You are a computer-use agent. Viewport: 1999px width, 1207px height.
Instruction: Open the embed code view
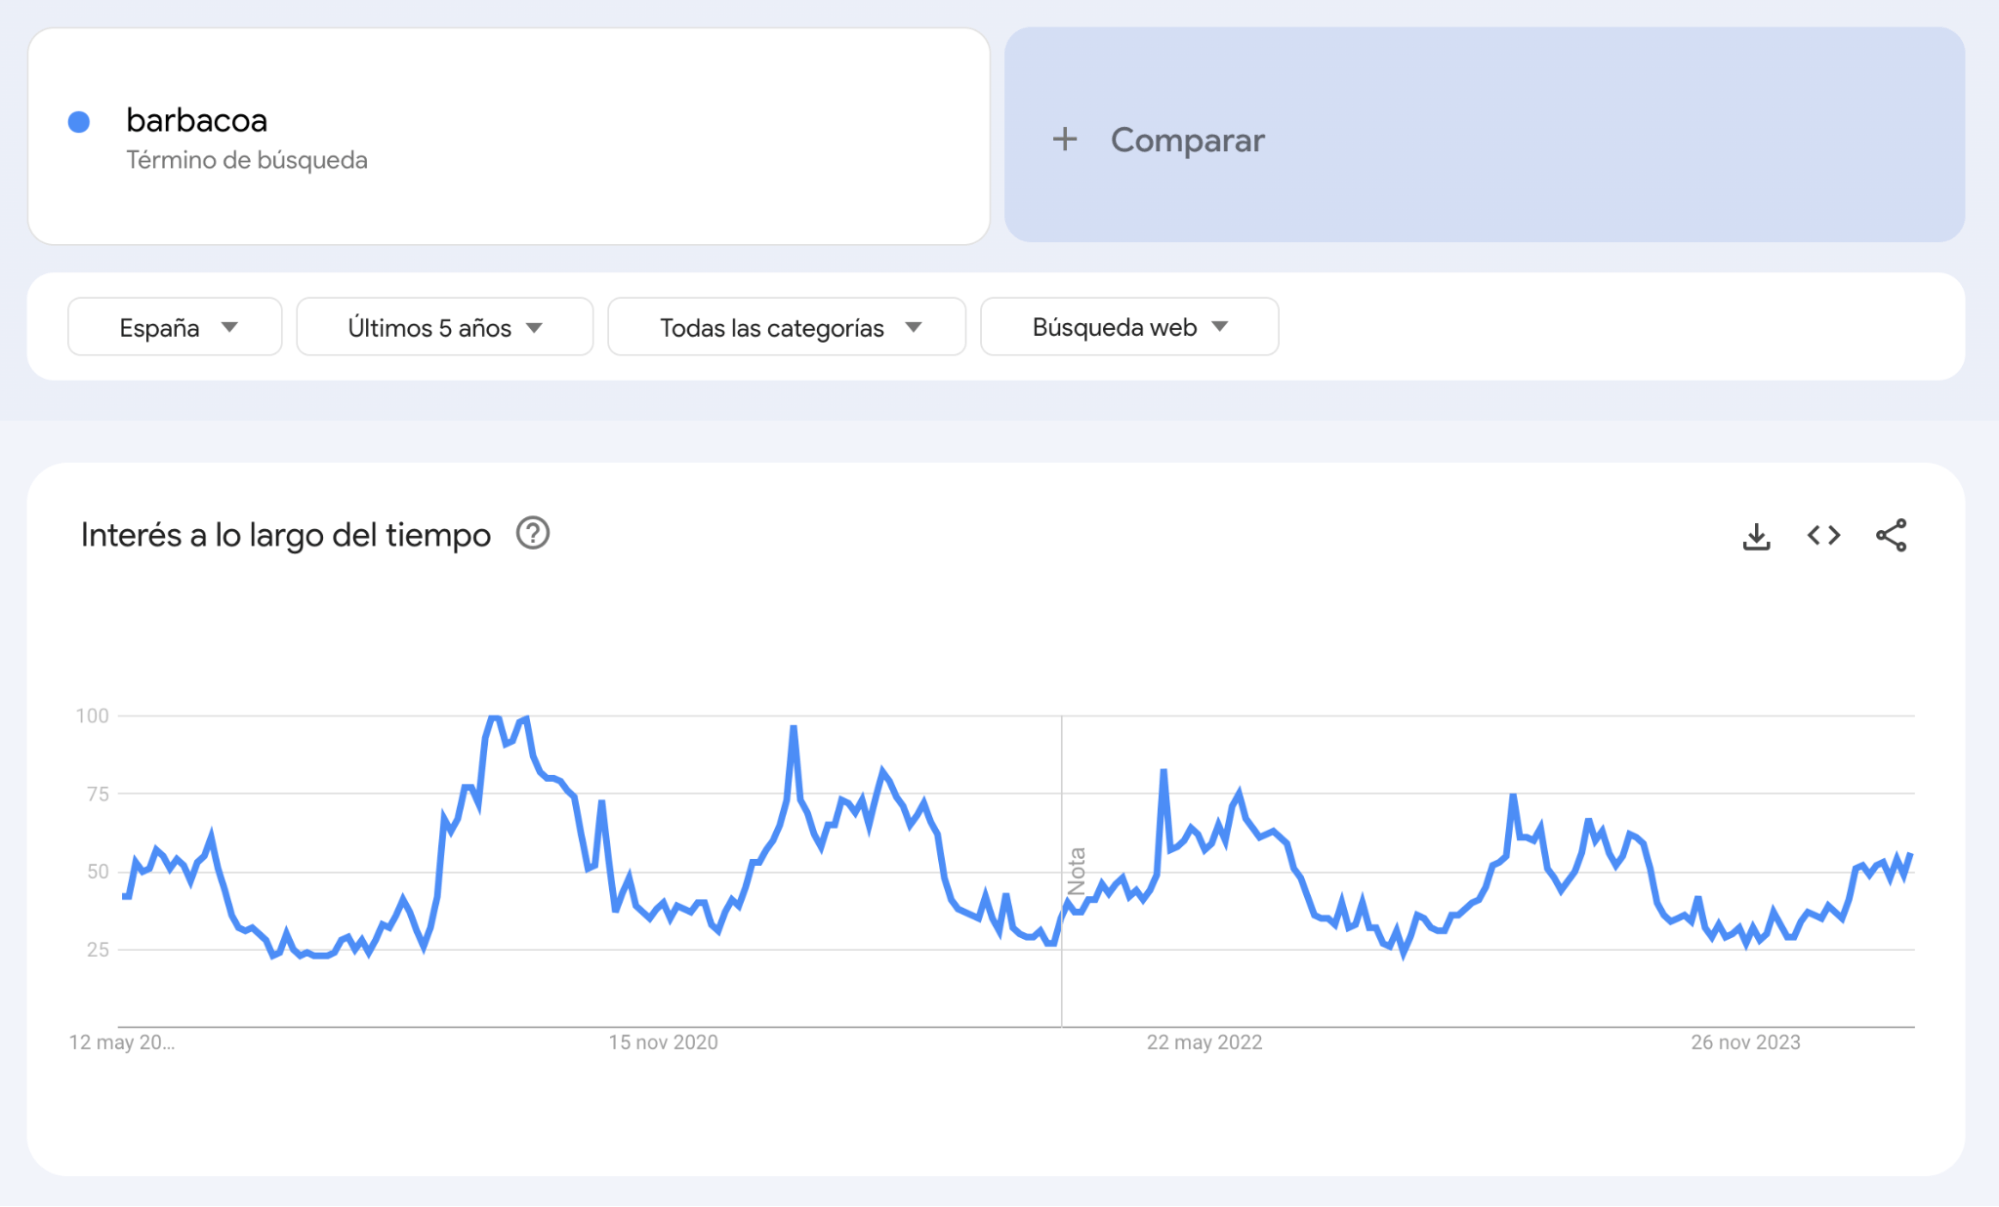click(1823, 535)
